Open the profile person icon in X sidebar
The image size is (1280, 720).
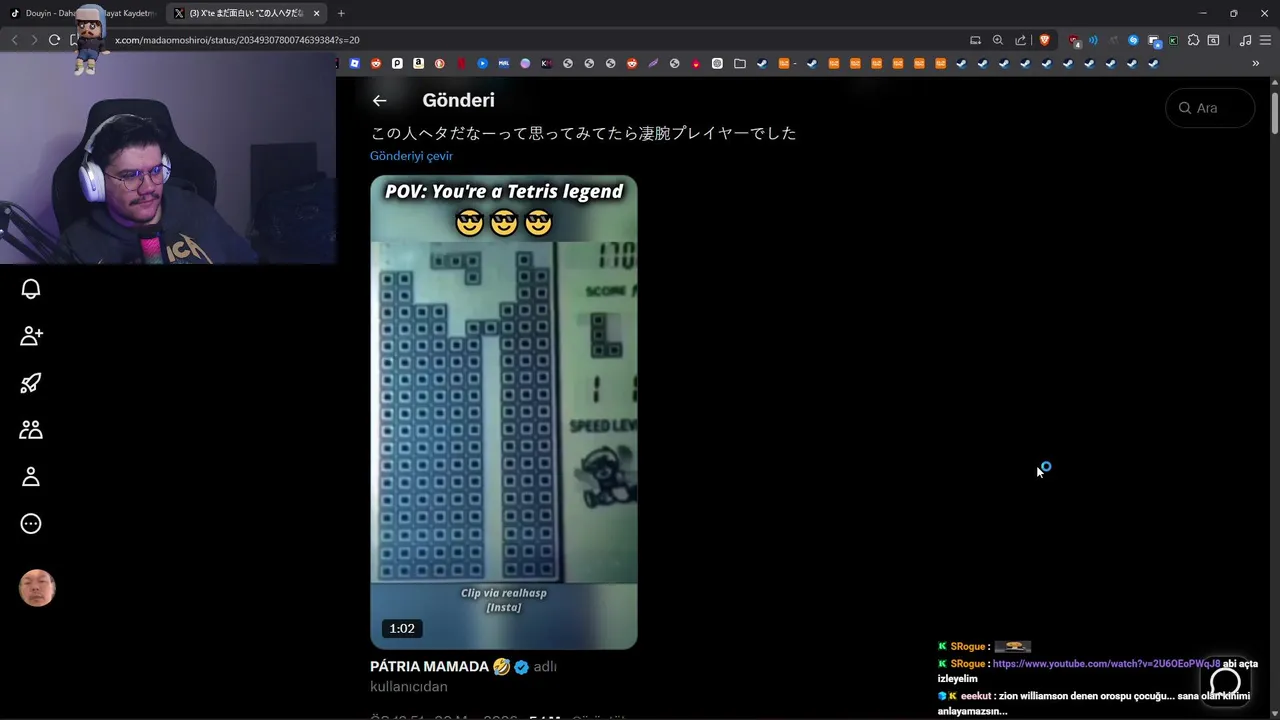(x=31, y=477)
